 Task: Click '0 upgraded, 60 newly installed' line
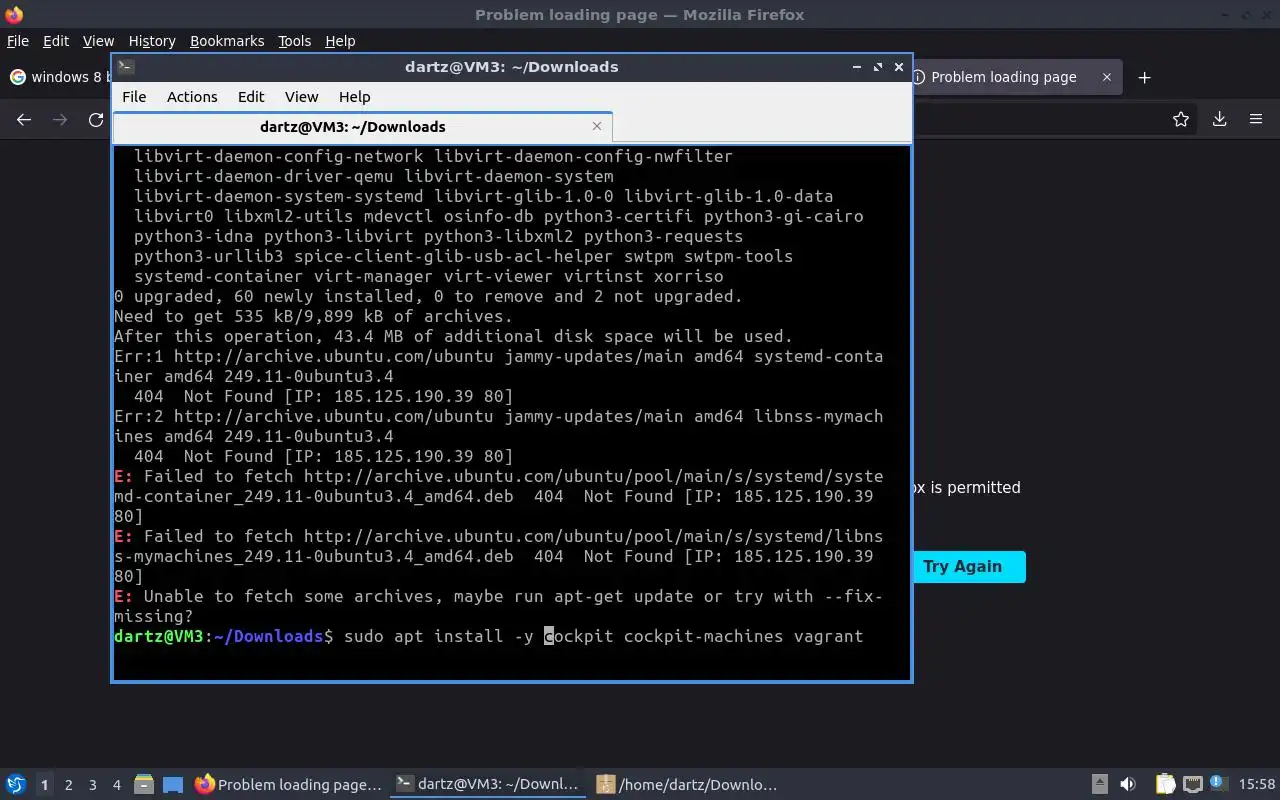(x=428, y=296)
